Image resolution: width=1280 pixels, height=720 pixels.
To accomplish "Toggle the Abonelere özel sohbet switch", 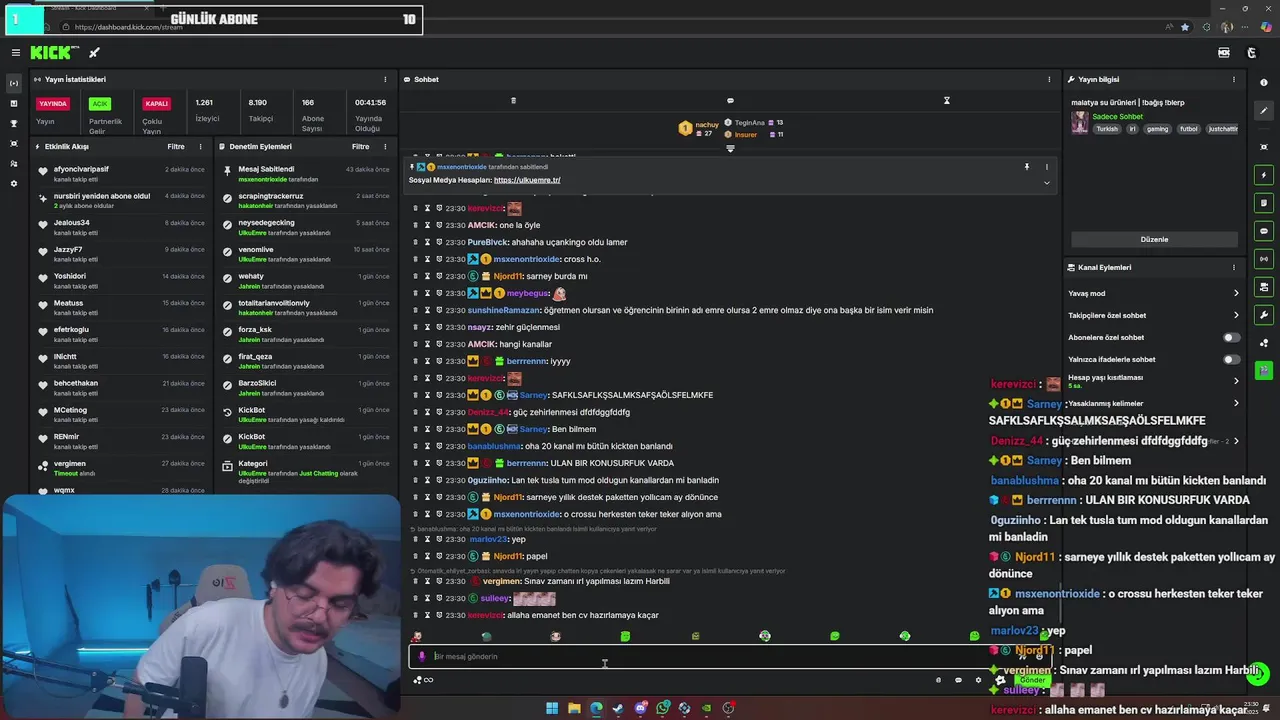I will coord(1231,338).
